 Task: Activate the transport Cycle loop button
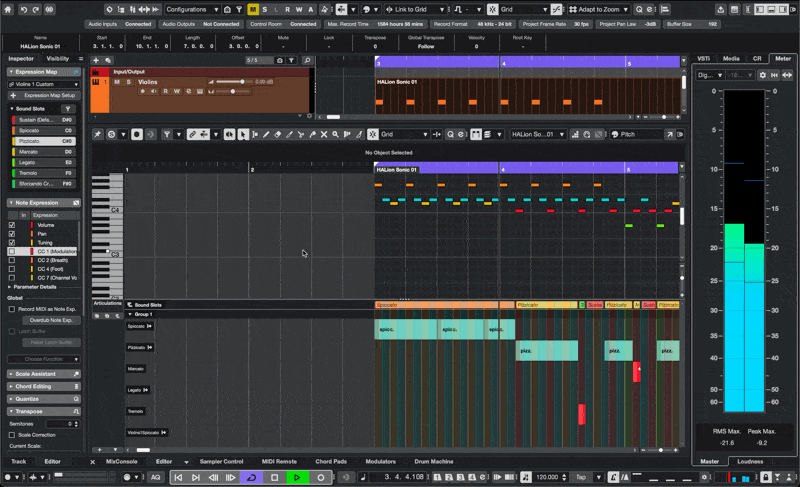click(x=251, y=477)
